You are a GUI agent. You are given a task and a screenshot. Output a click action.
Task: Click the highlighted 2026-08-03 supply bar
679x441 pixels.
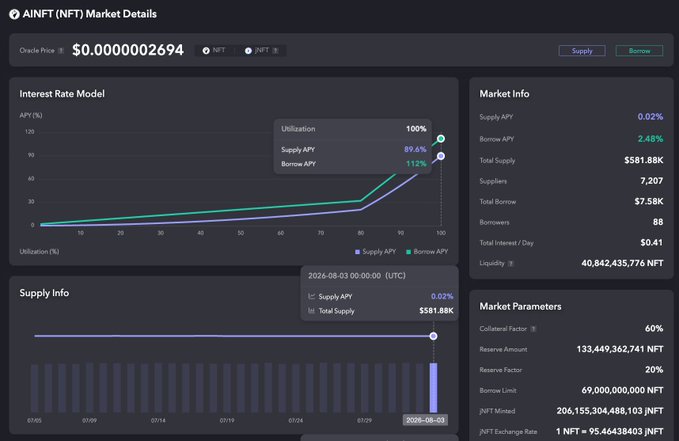click(x=433, y=388)
